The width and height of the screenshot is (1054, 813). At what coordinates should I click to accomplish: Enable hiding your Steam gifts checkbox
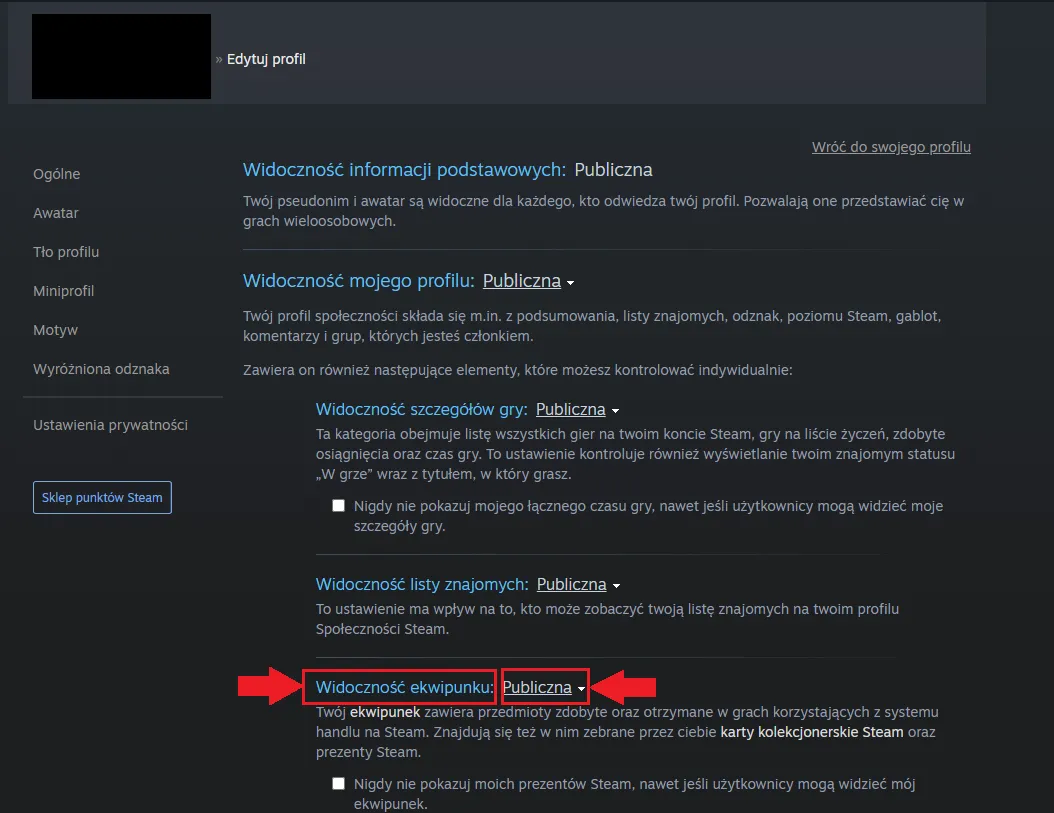pyautogui.click(x=338, y=783)
